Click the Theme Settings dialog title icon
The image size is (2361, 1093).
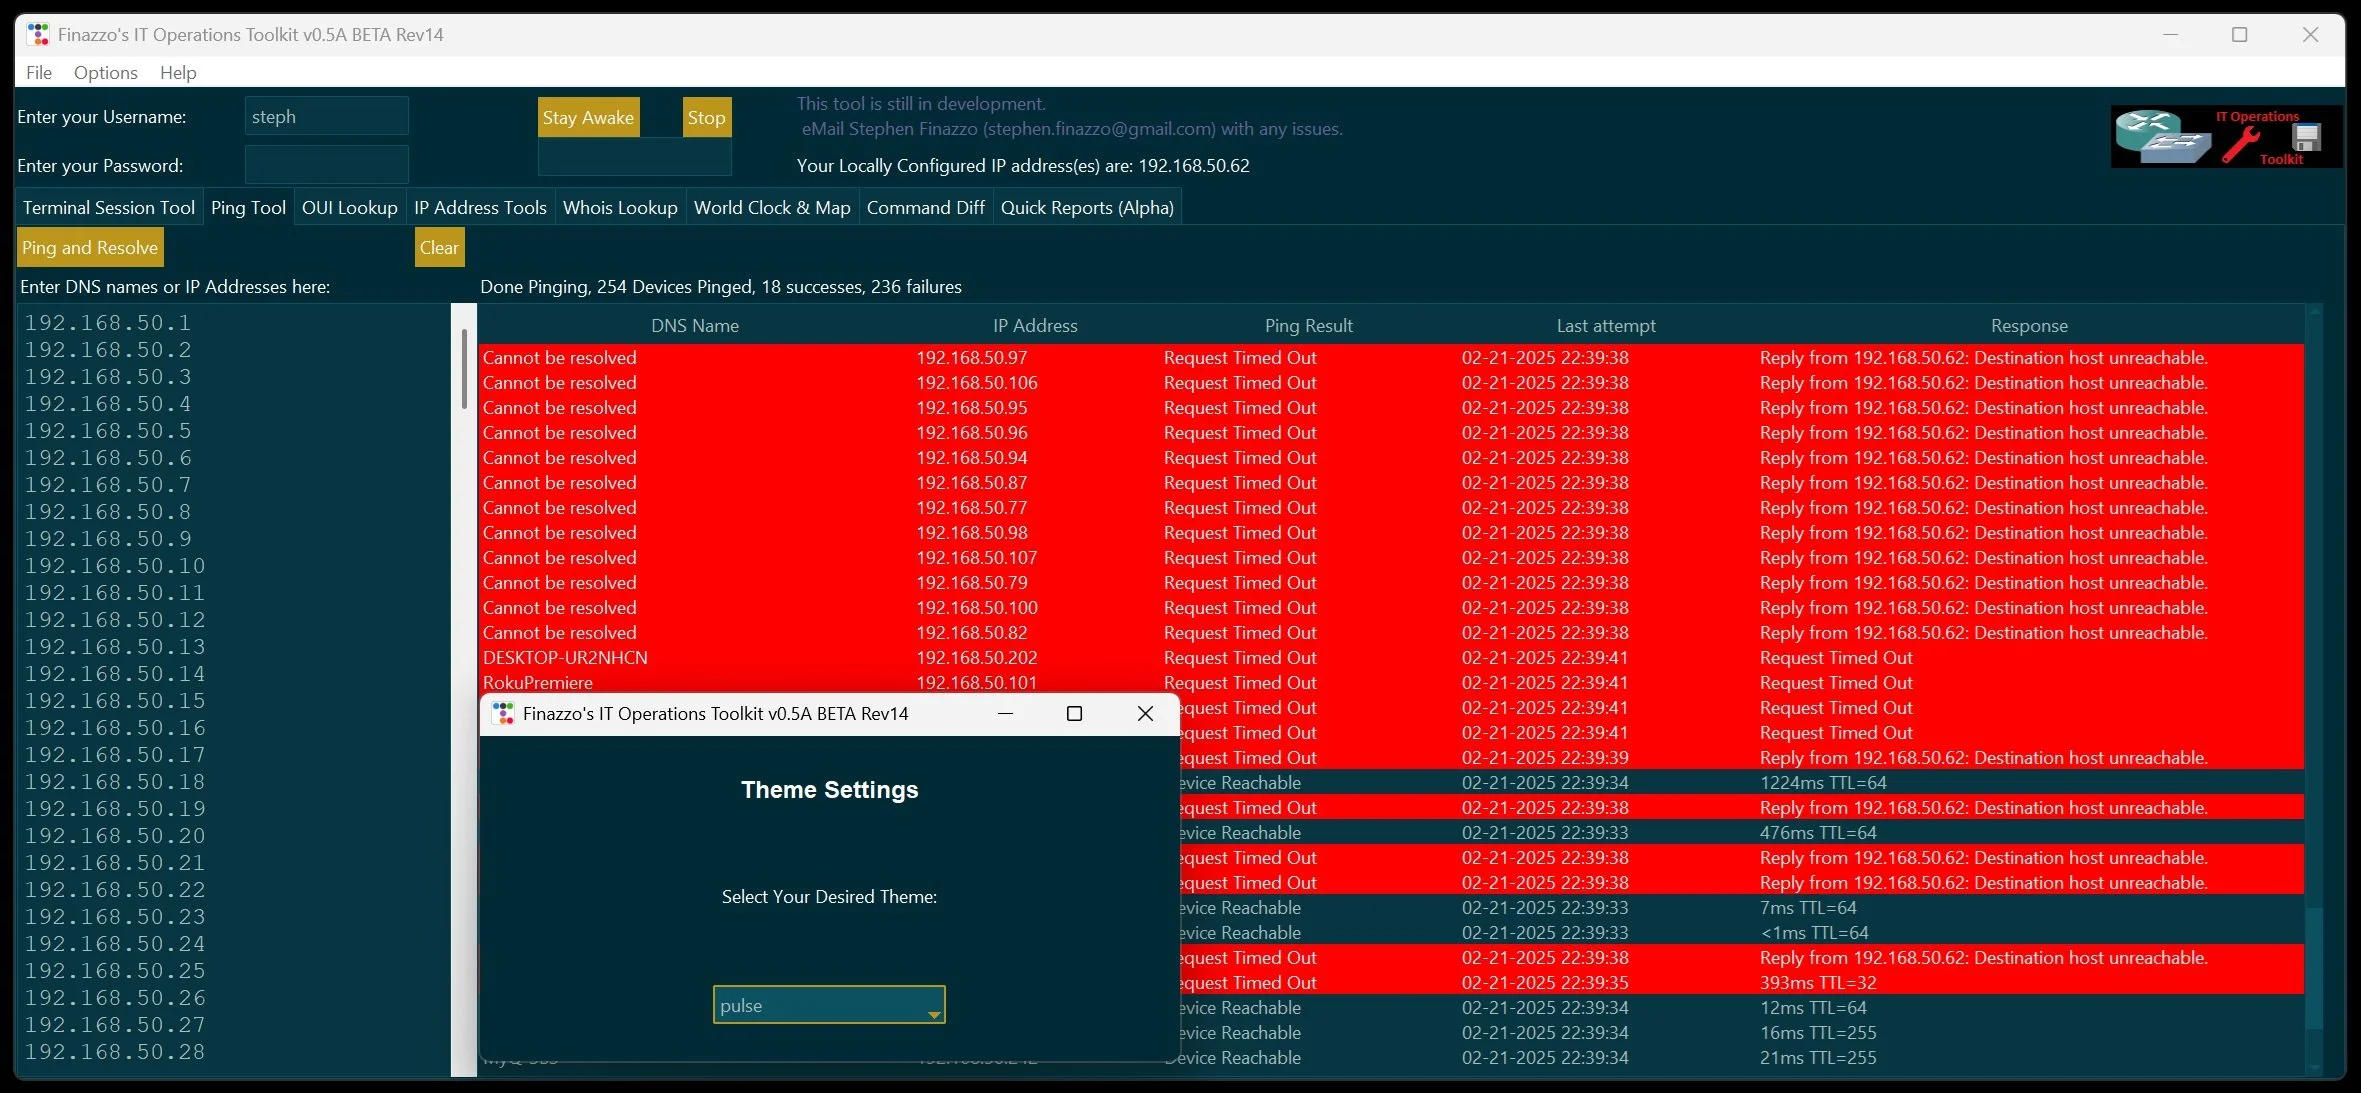504,713
